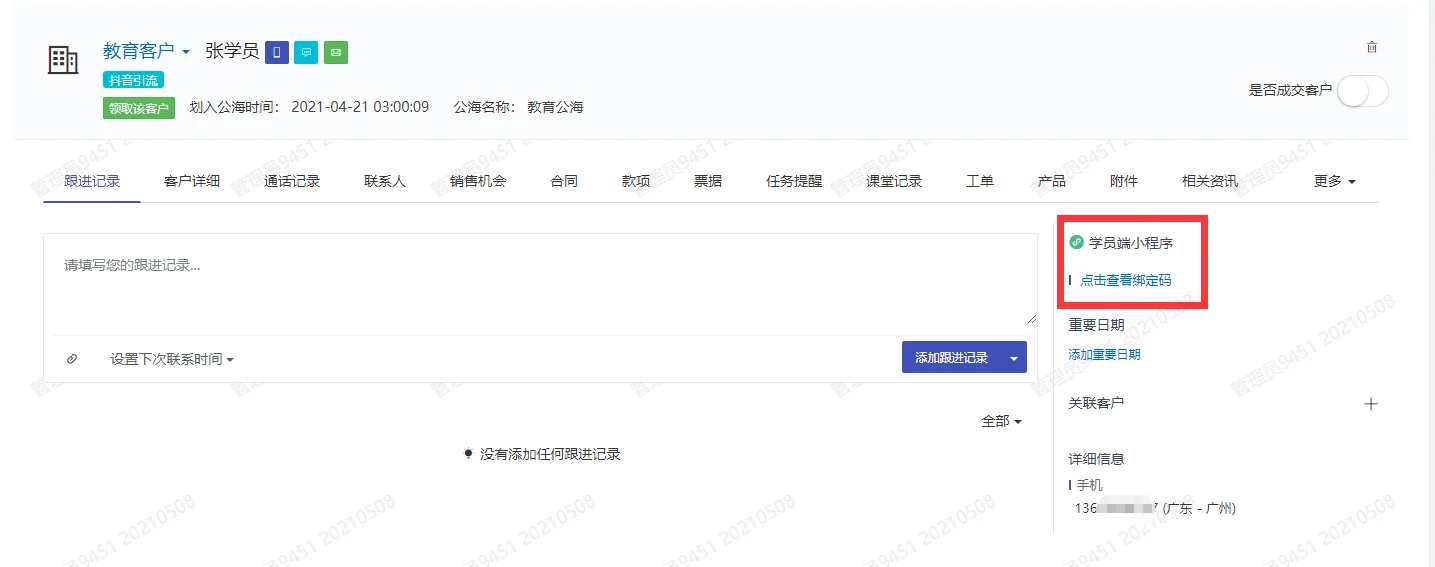Image resolution: width=1435 pixels, height=567 pixels.
Task: Switch to the 跟进记录 tab
Action: click(92, 181)
